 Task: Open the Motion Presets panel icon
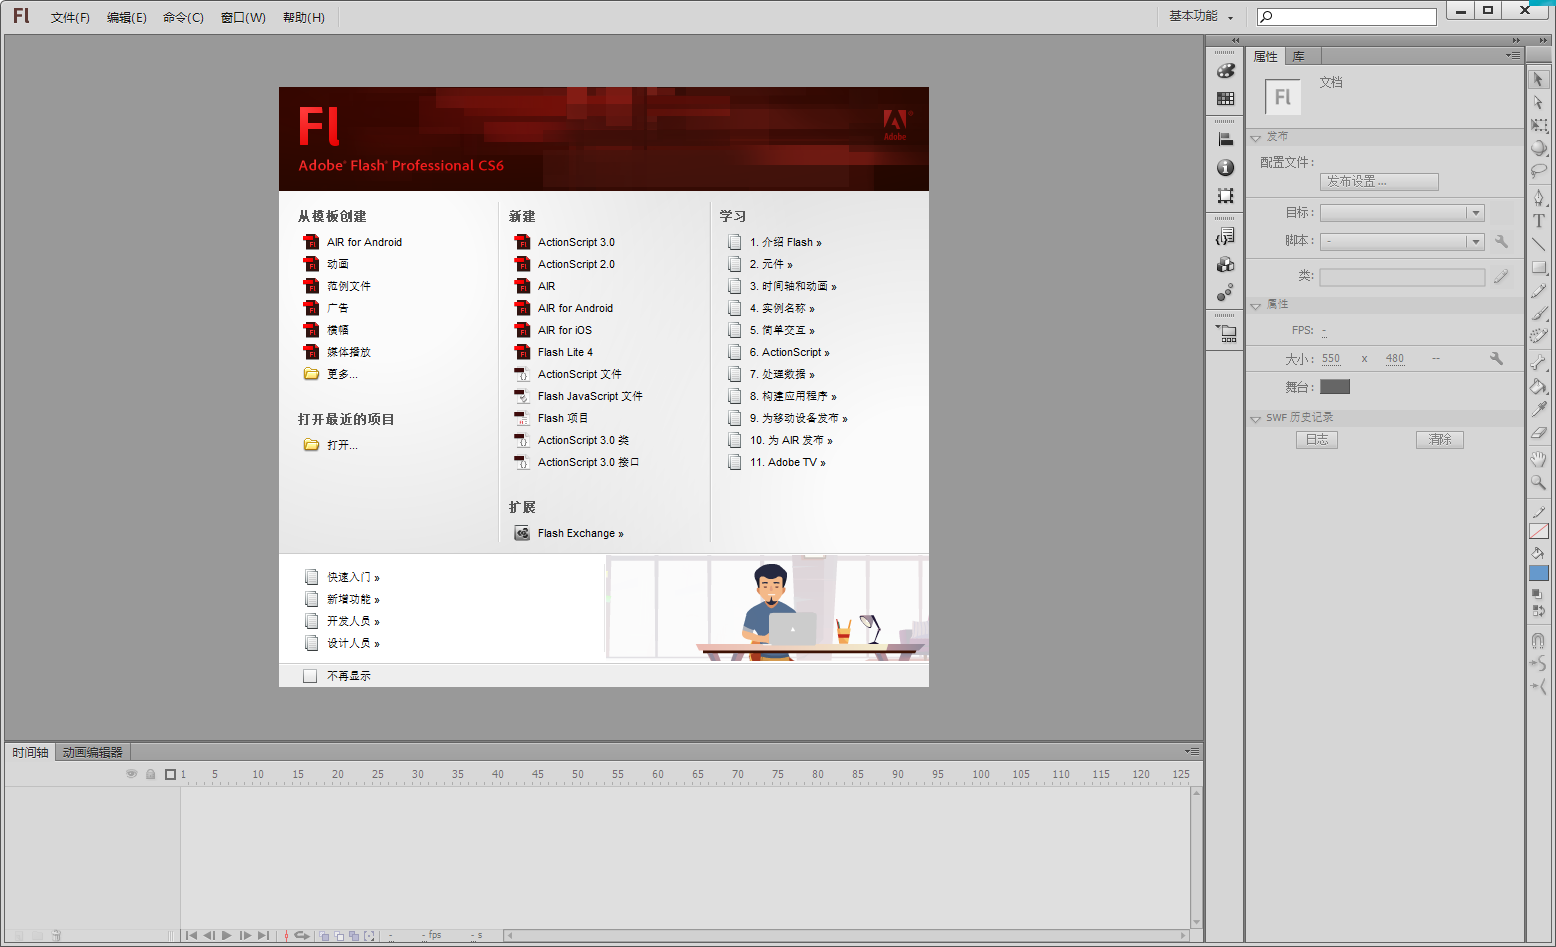tap(1225, 293)
